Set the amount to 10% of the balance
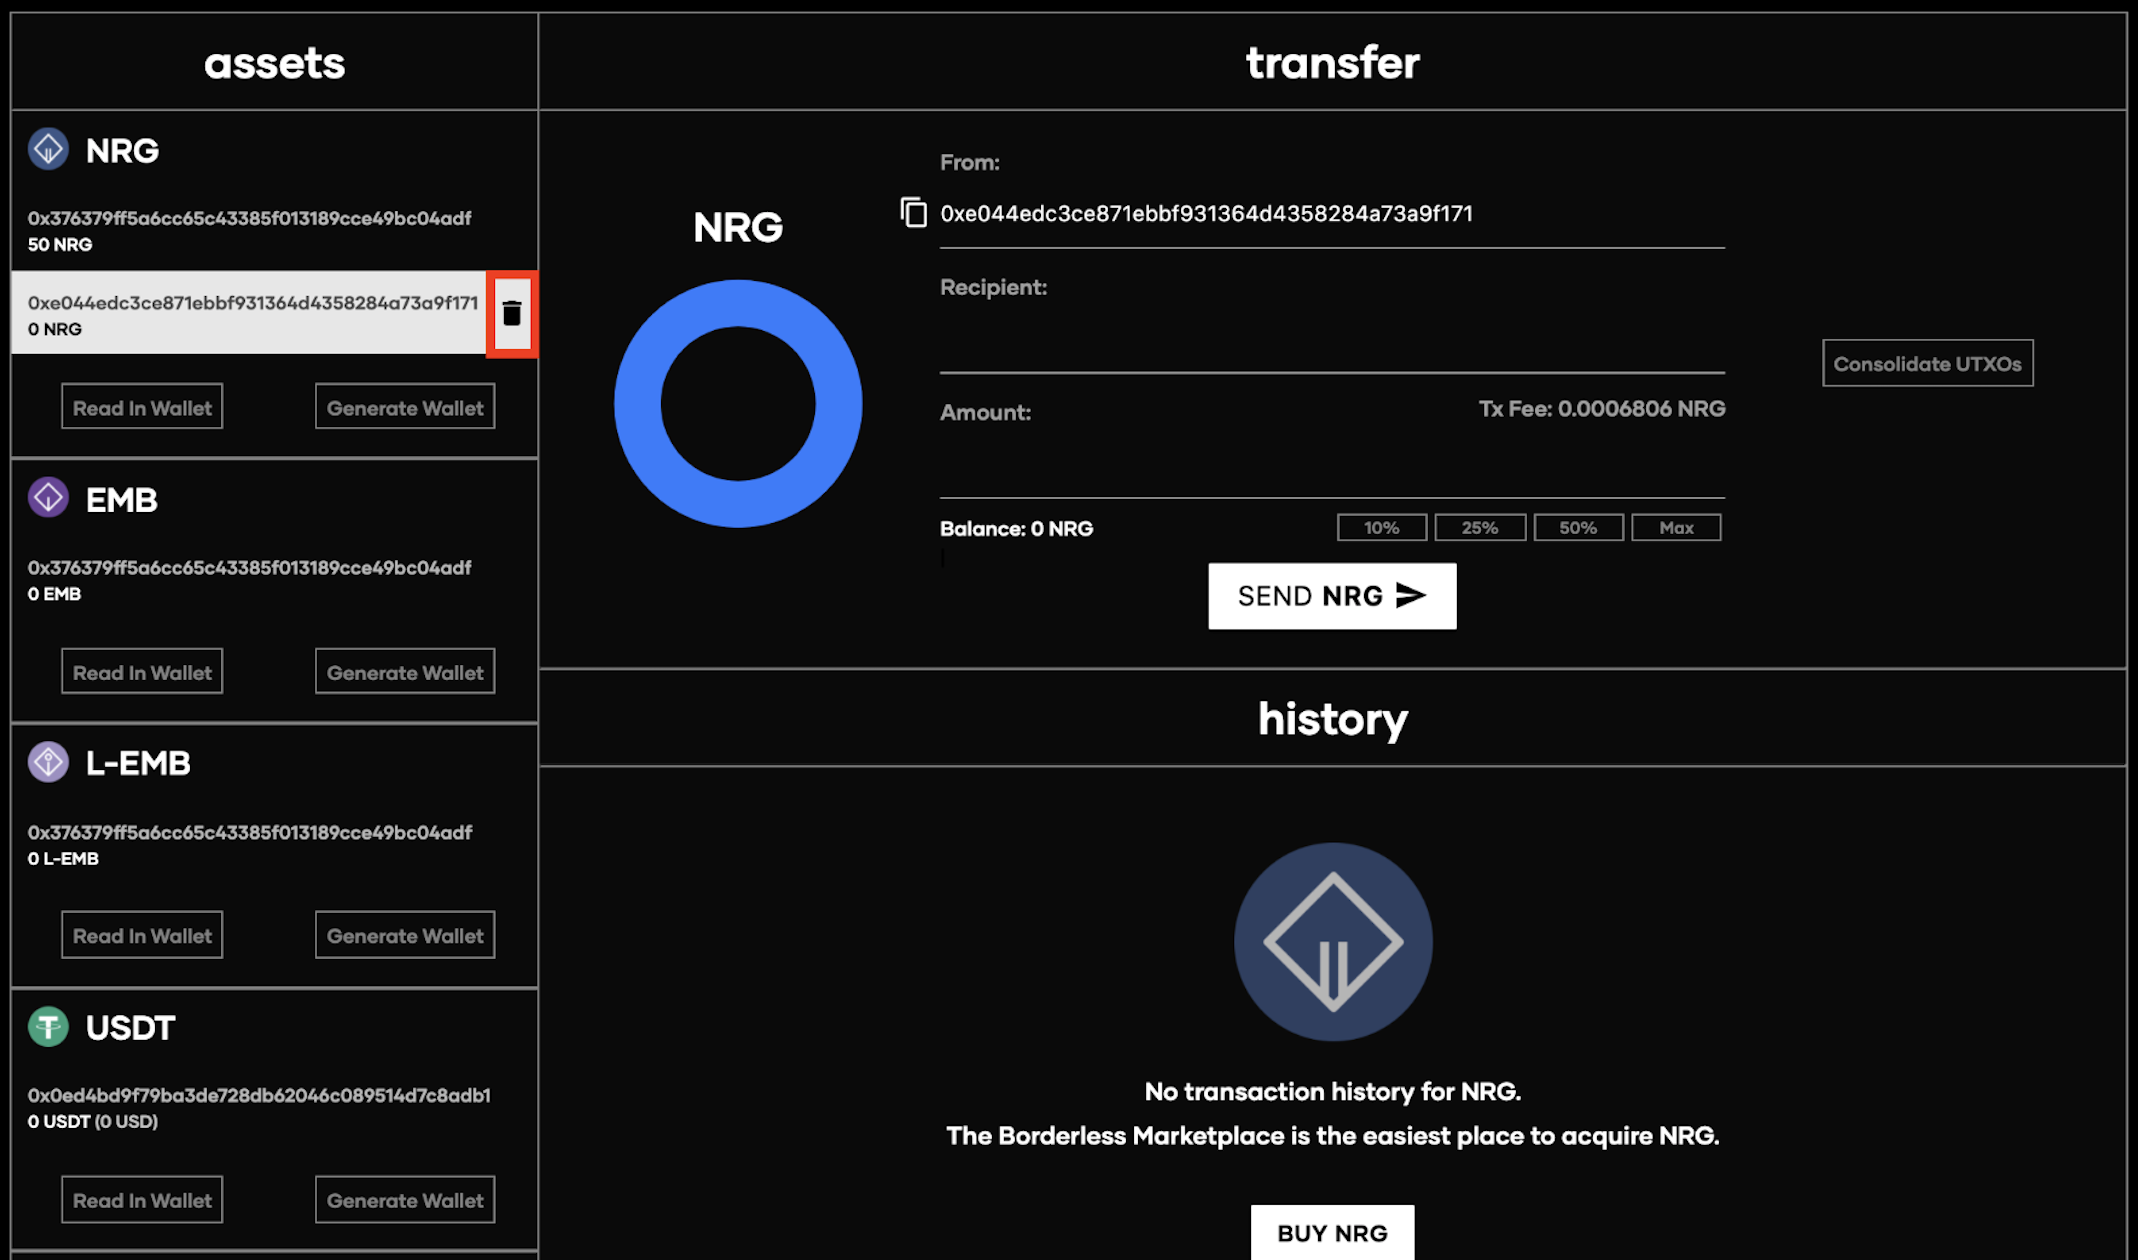This screenshot has width=2138, height=1260. (1381, 528)
